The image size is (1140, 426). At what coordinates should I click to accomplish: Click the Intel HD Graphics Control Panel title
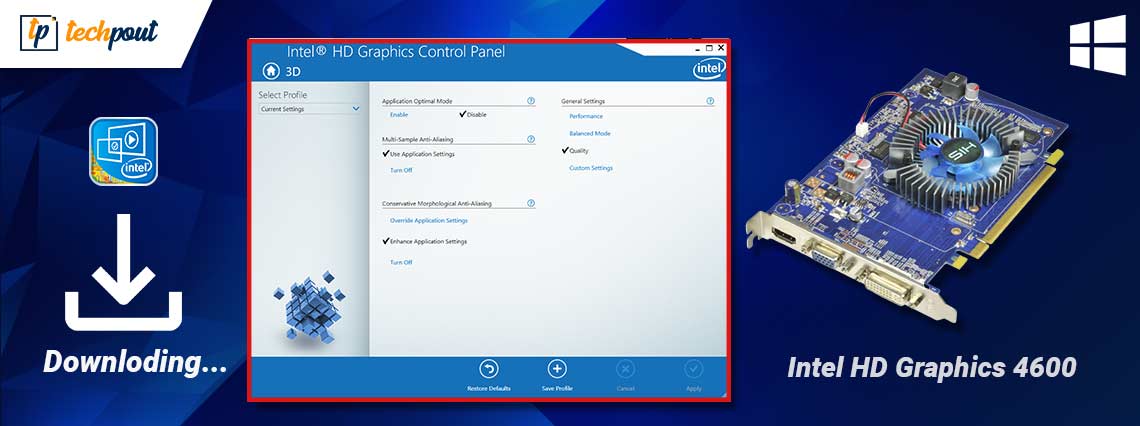[396, 52]
